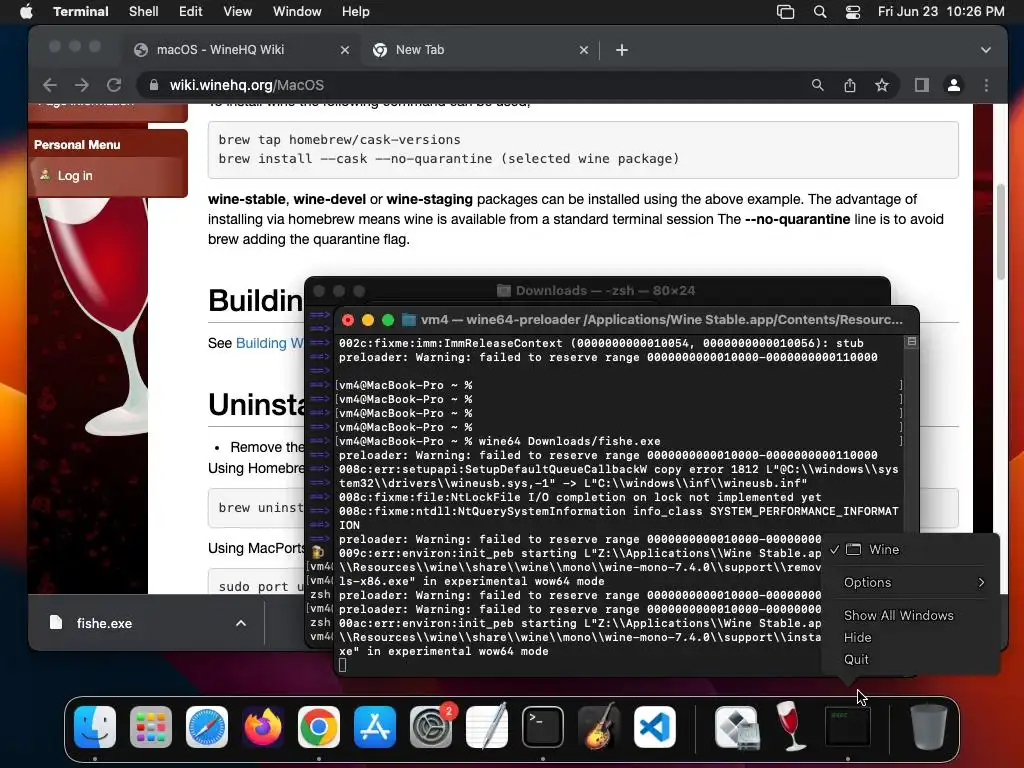The width and height of the screenshot is (1024, 768).
Task: Click the Personal Menu heading
Action: tap(77, 145)
